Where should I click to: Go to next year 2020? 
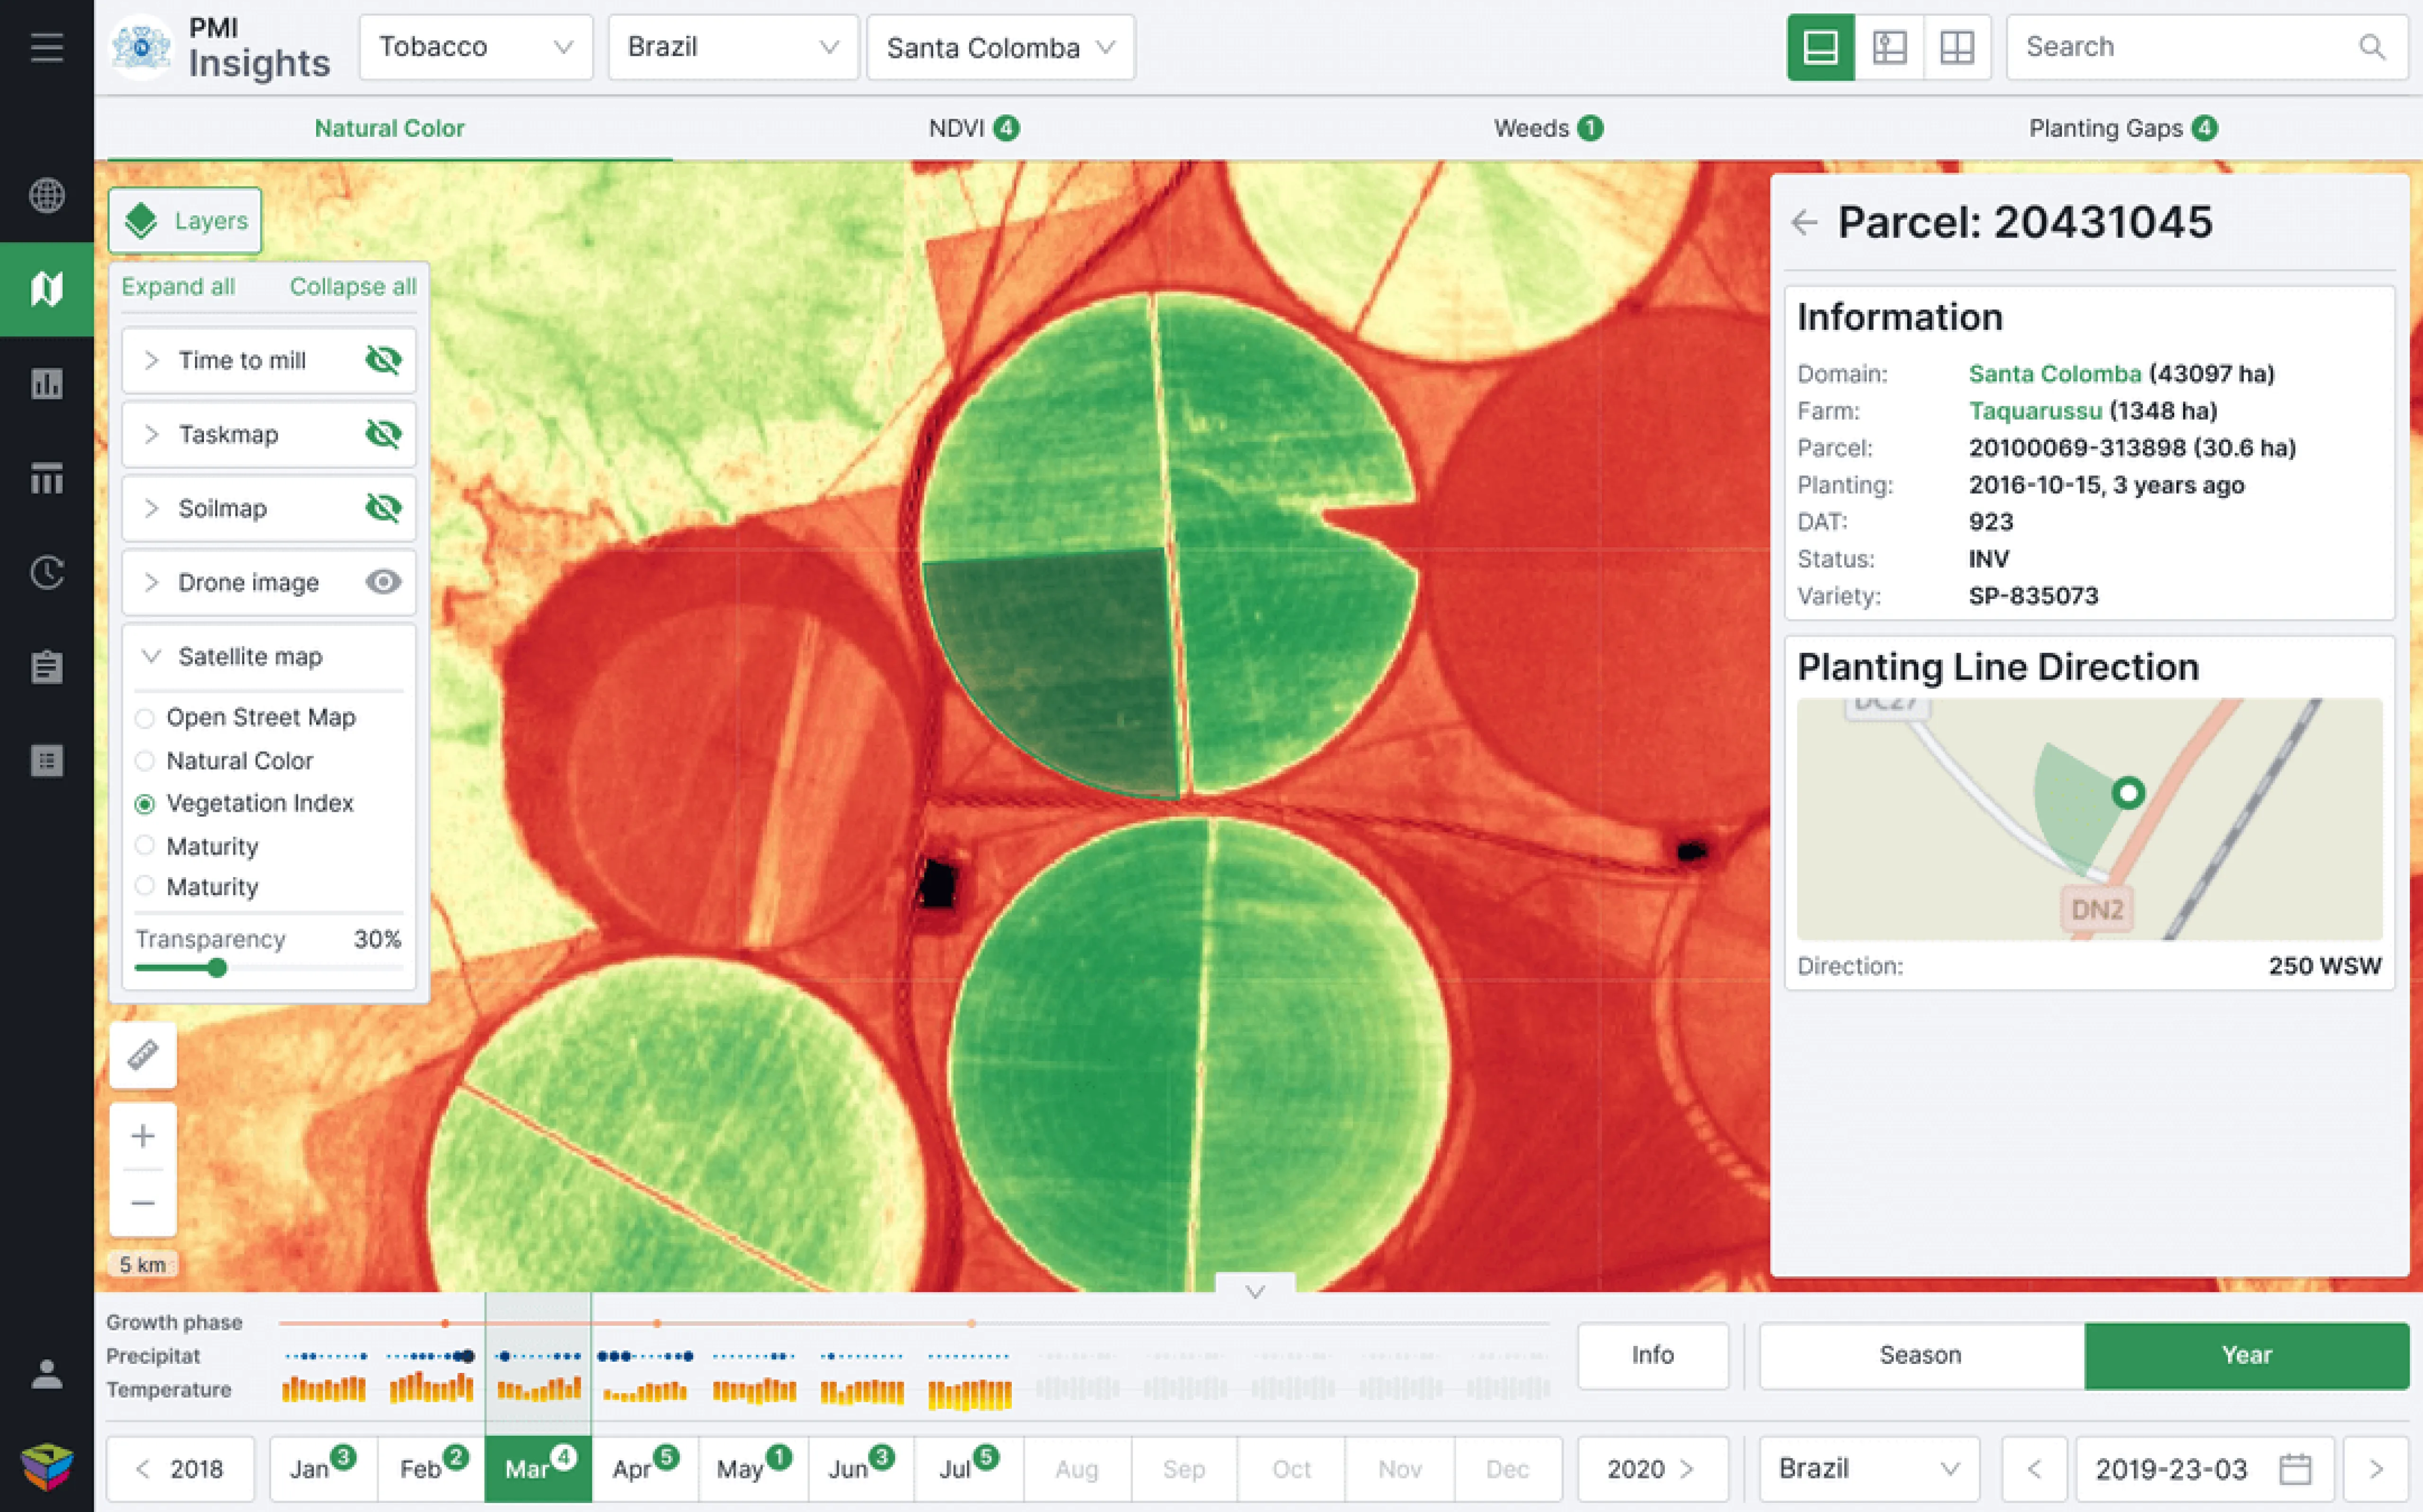(1652, 1469)
